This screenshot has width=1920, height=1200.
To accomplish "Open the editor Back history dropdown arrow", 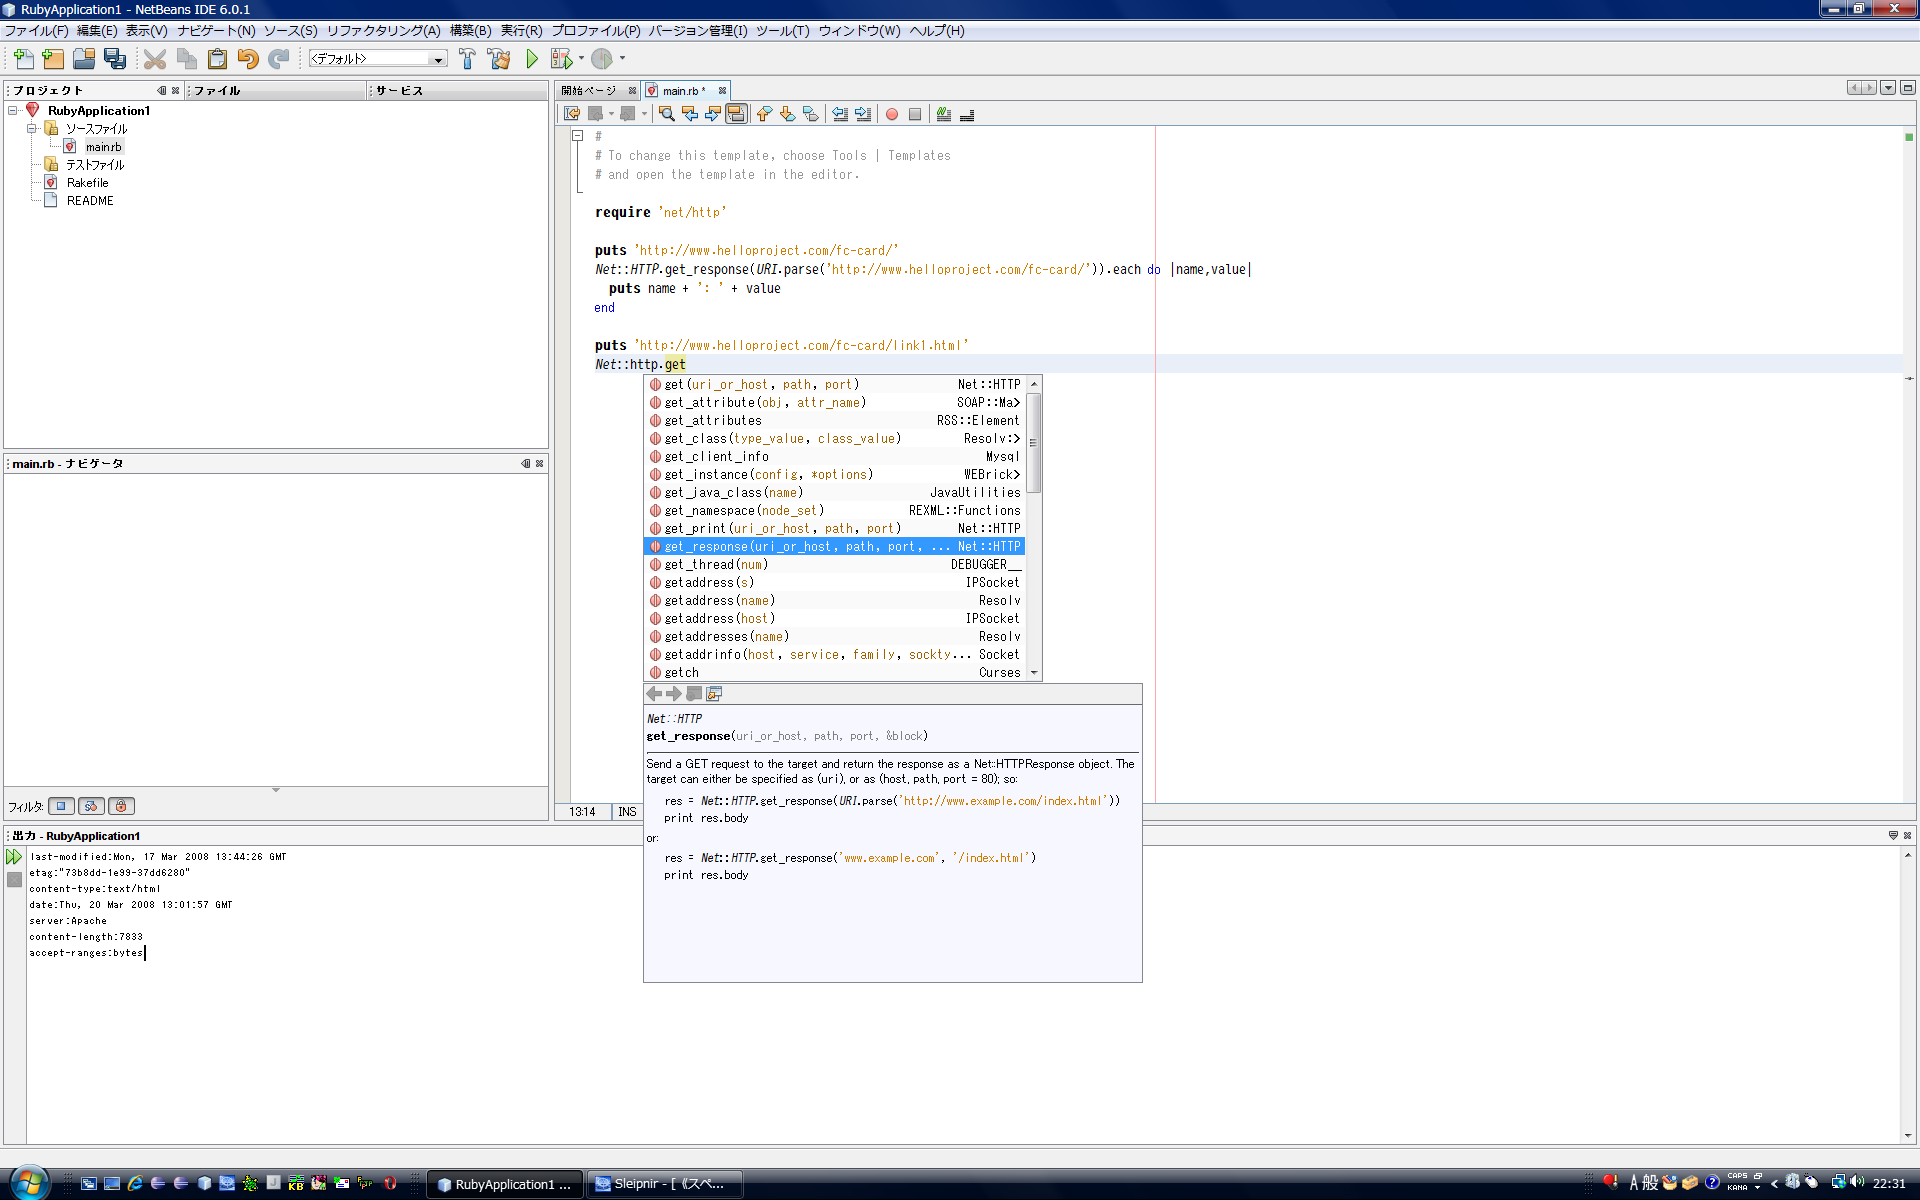I will (x=611, y=114).
